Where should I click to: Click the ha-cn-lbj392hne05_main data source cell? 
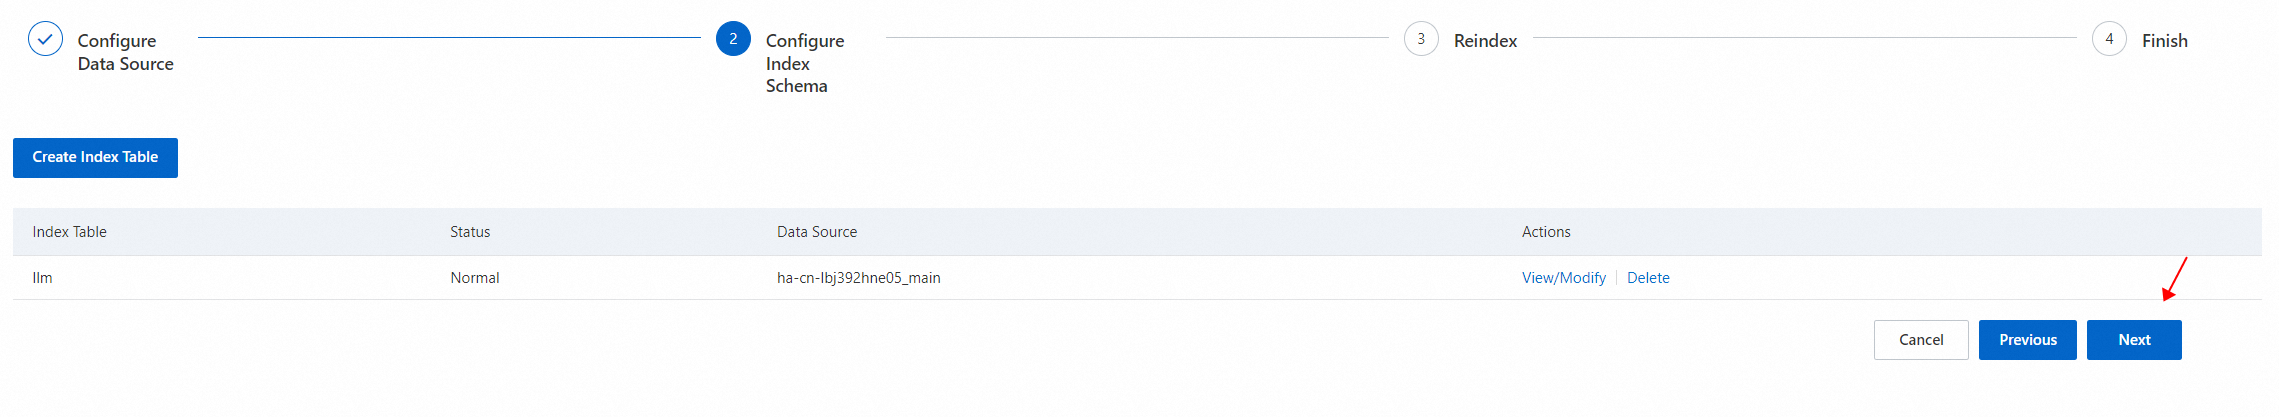(858, 278)
